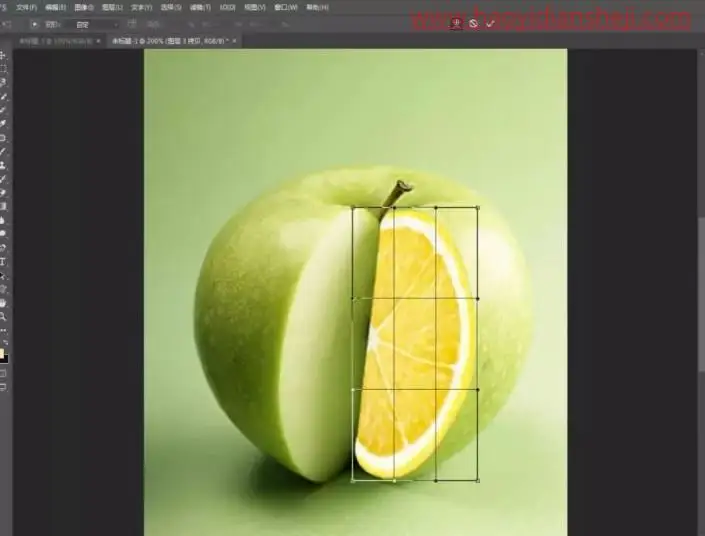Select the Rectangle shape tool
This screenshot has width=705, height=536.
[x=3, y=289]
